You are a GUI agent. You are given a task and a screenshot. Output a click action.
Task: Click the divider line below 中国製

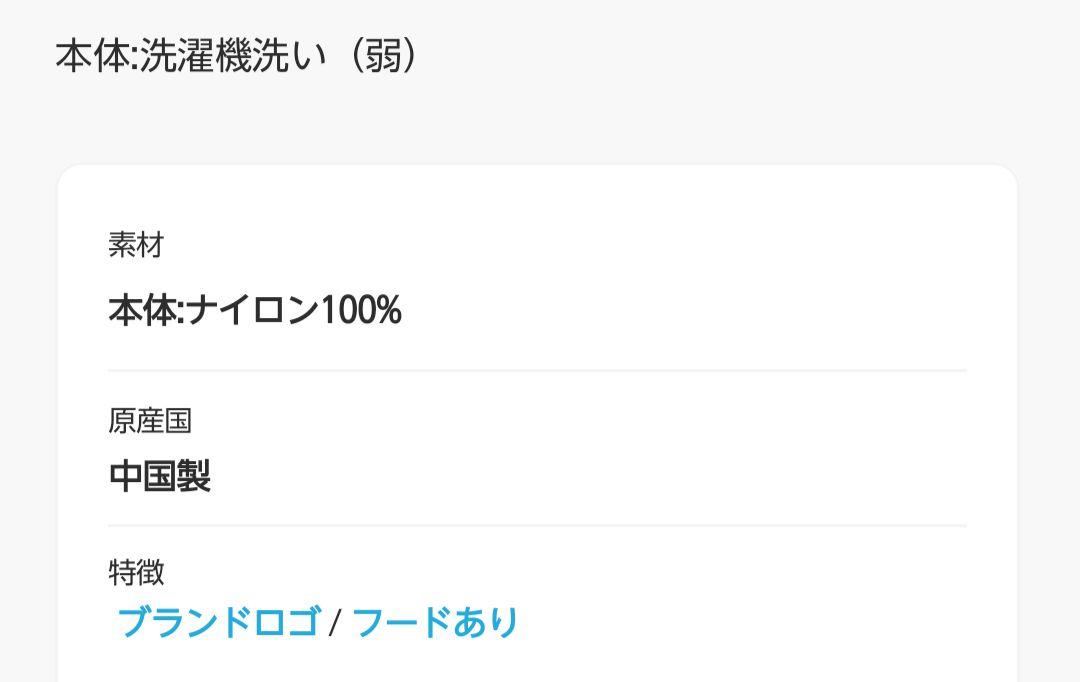click(537, 526)
